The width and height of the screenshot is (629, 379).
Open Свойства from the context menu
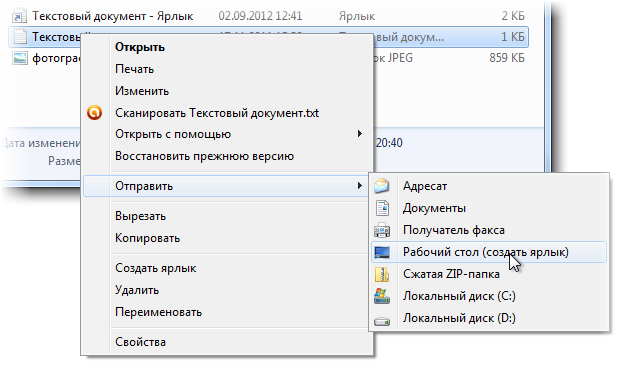click(227, 342)
